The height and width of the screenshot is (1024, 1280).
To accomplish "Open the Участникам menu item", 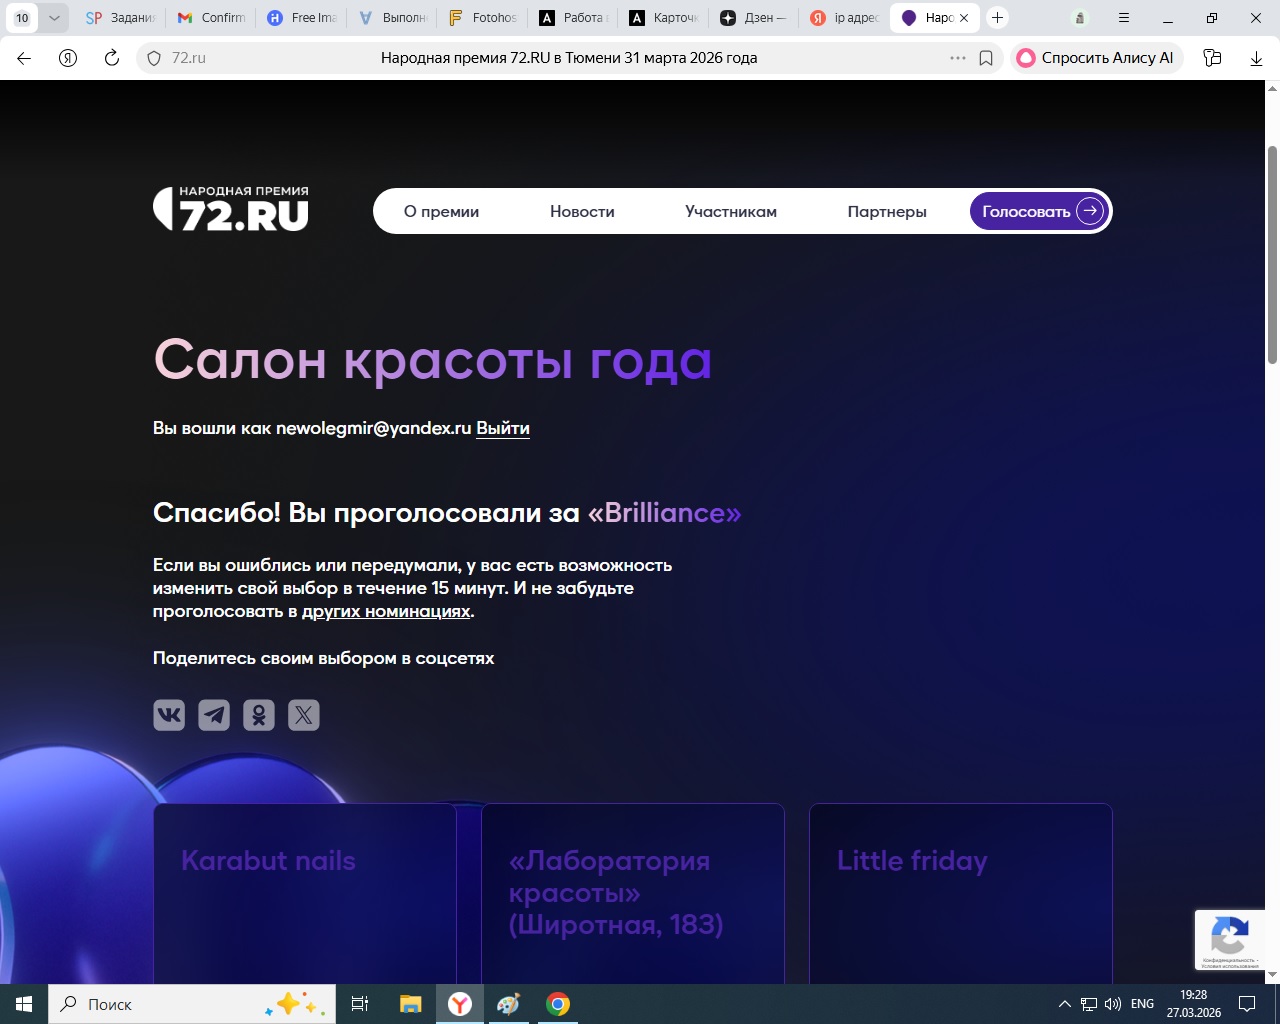I will click(731, 212).
